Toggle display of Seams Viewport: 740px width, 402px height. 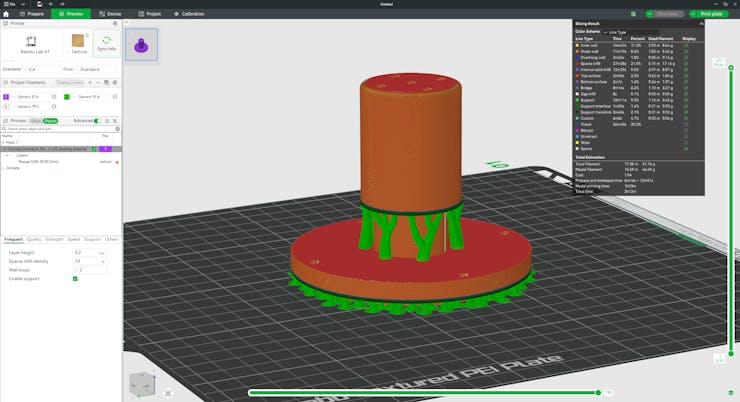tap(686, 149)
